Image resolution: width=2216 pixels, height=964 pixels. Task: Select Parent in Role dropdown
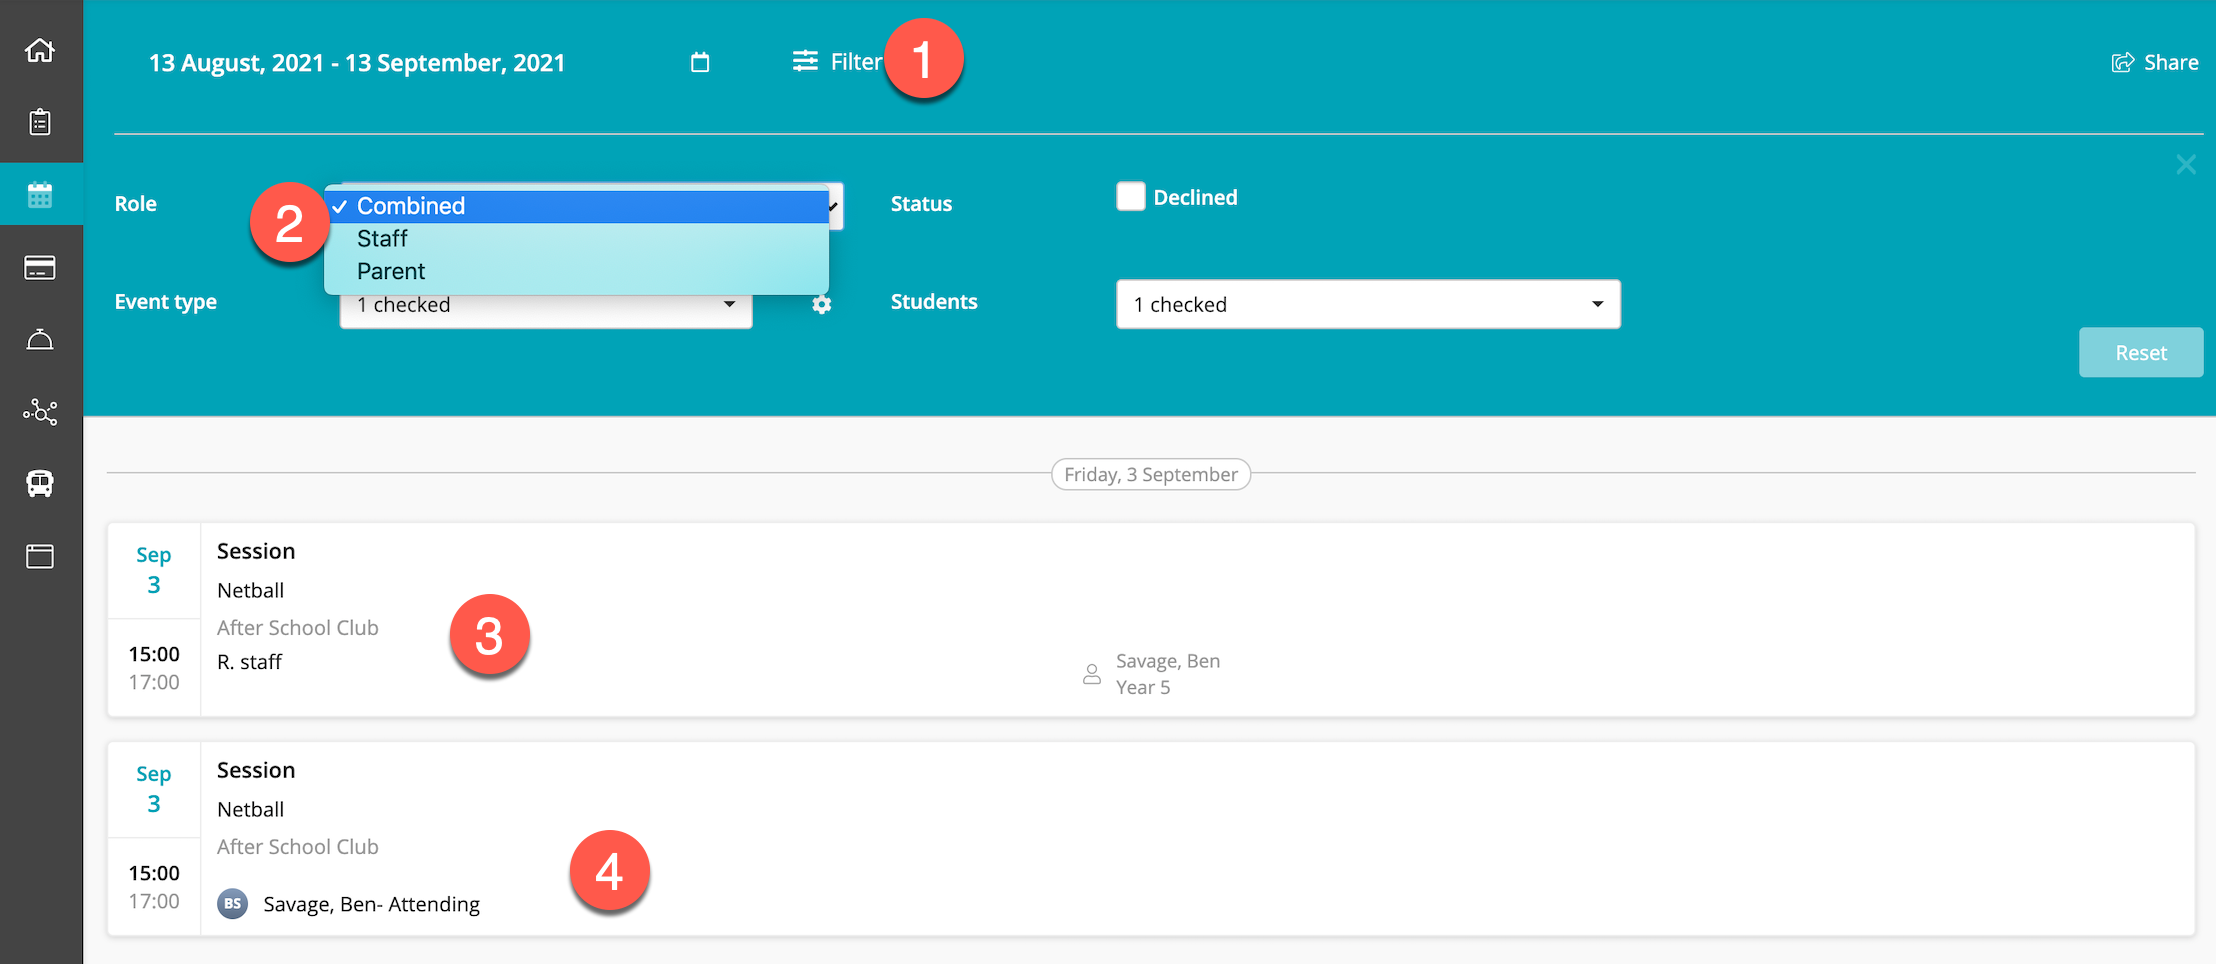(577, 272)
